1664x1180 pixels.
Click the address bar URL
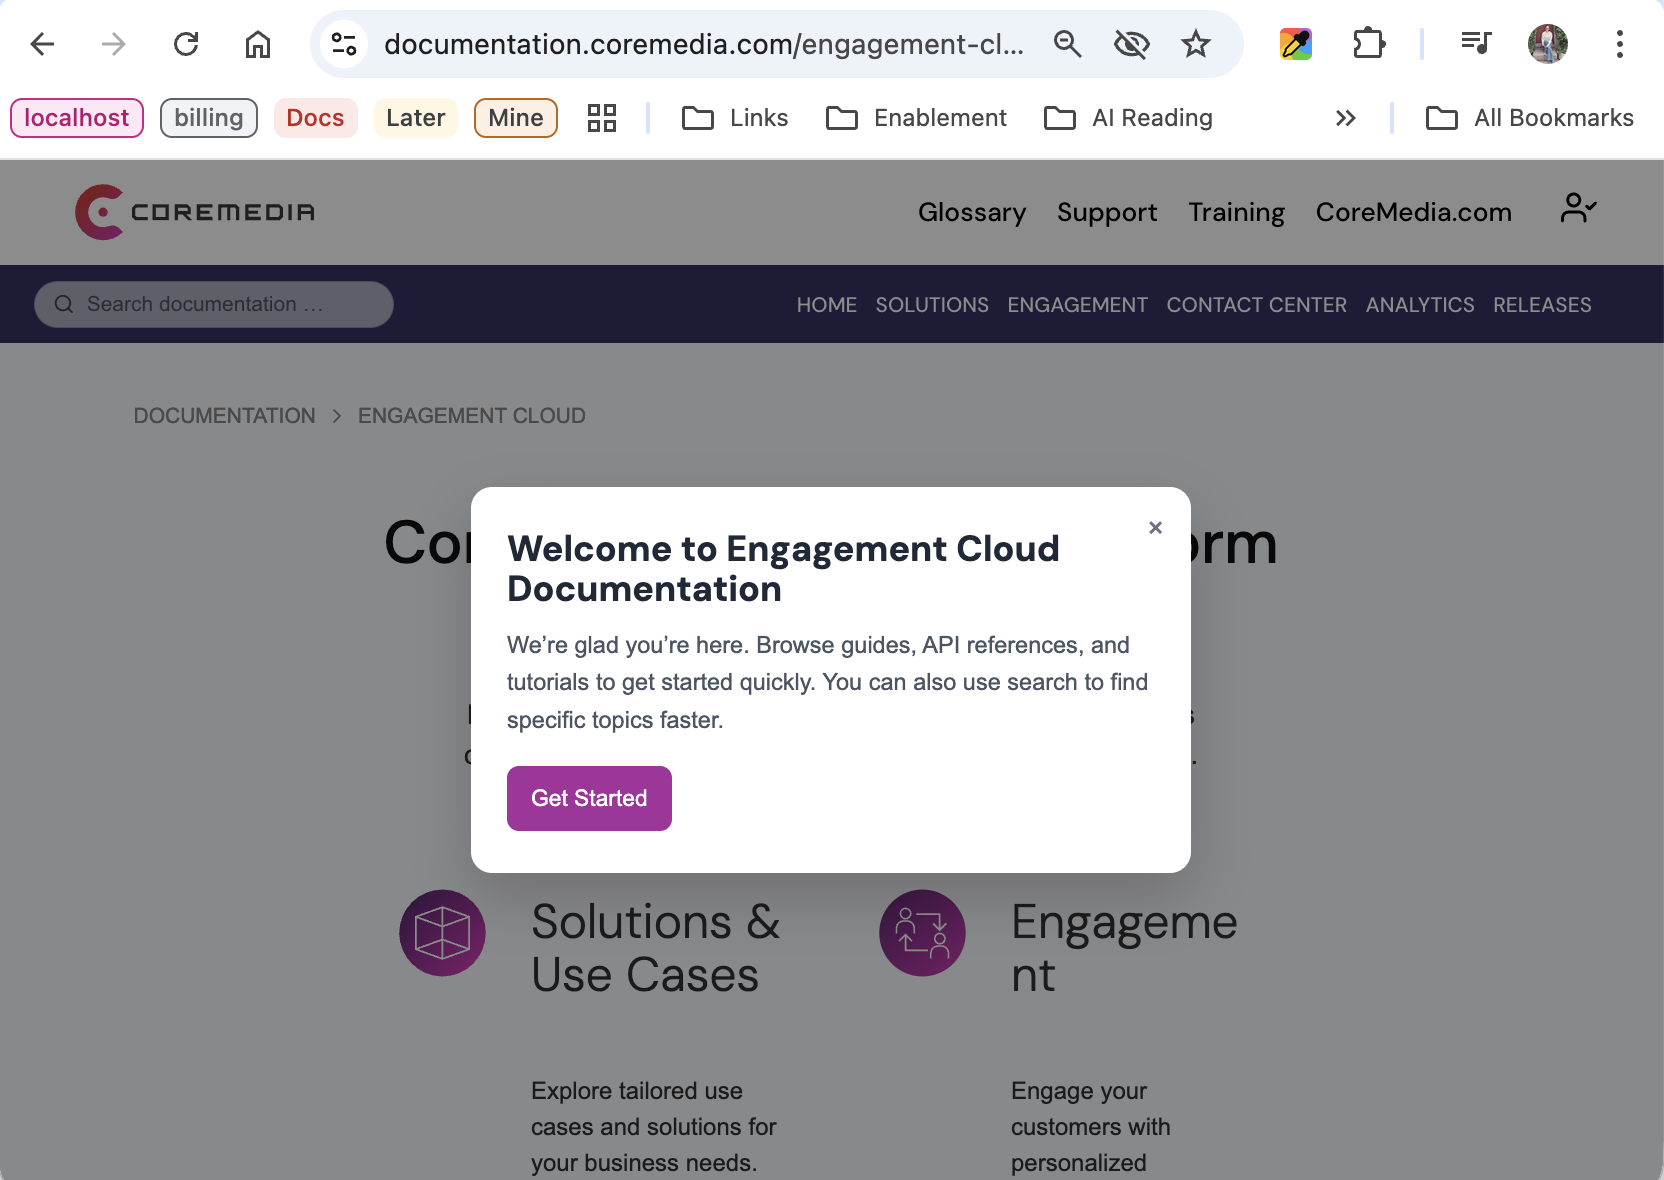pos(704,44)
